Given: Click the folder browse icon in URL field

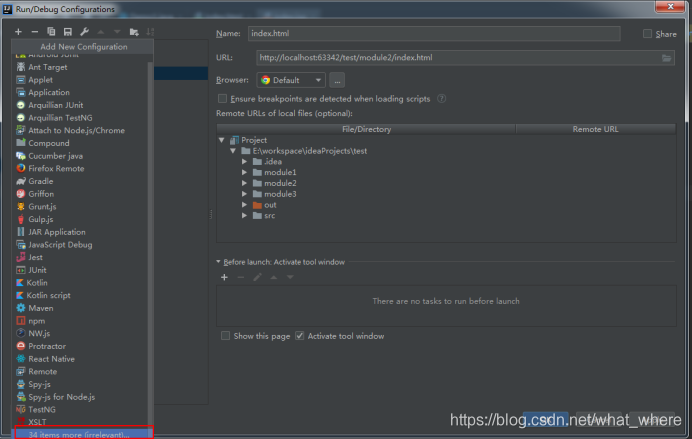Looking at the screenshot, I should 666,58.
